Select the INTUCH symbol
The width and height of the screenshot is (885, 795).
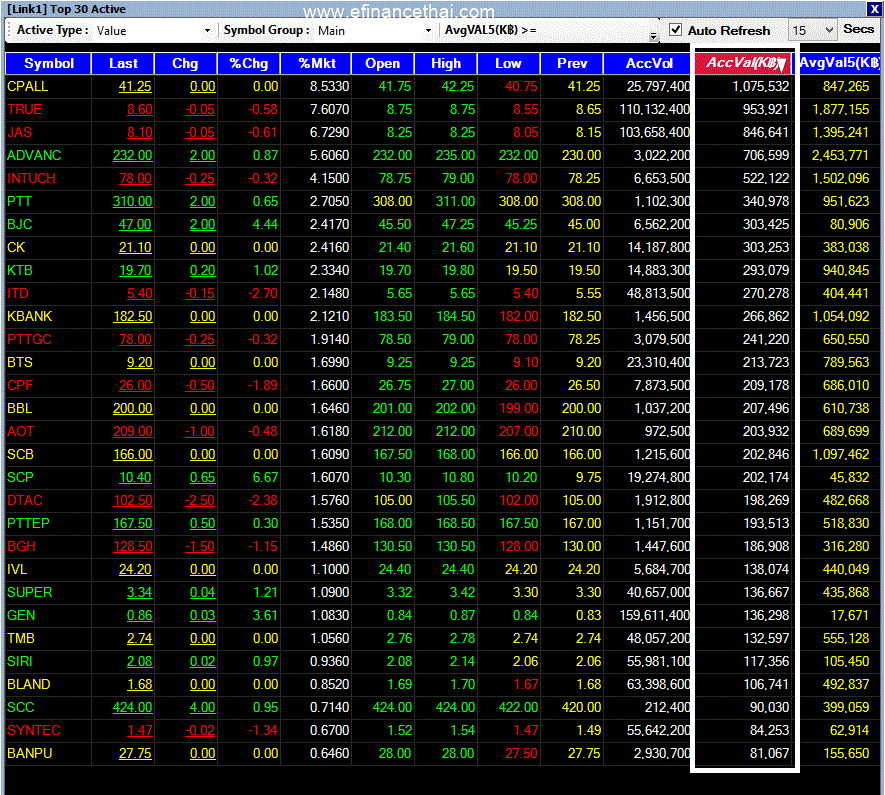[x=31, y=178]
